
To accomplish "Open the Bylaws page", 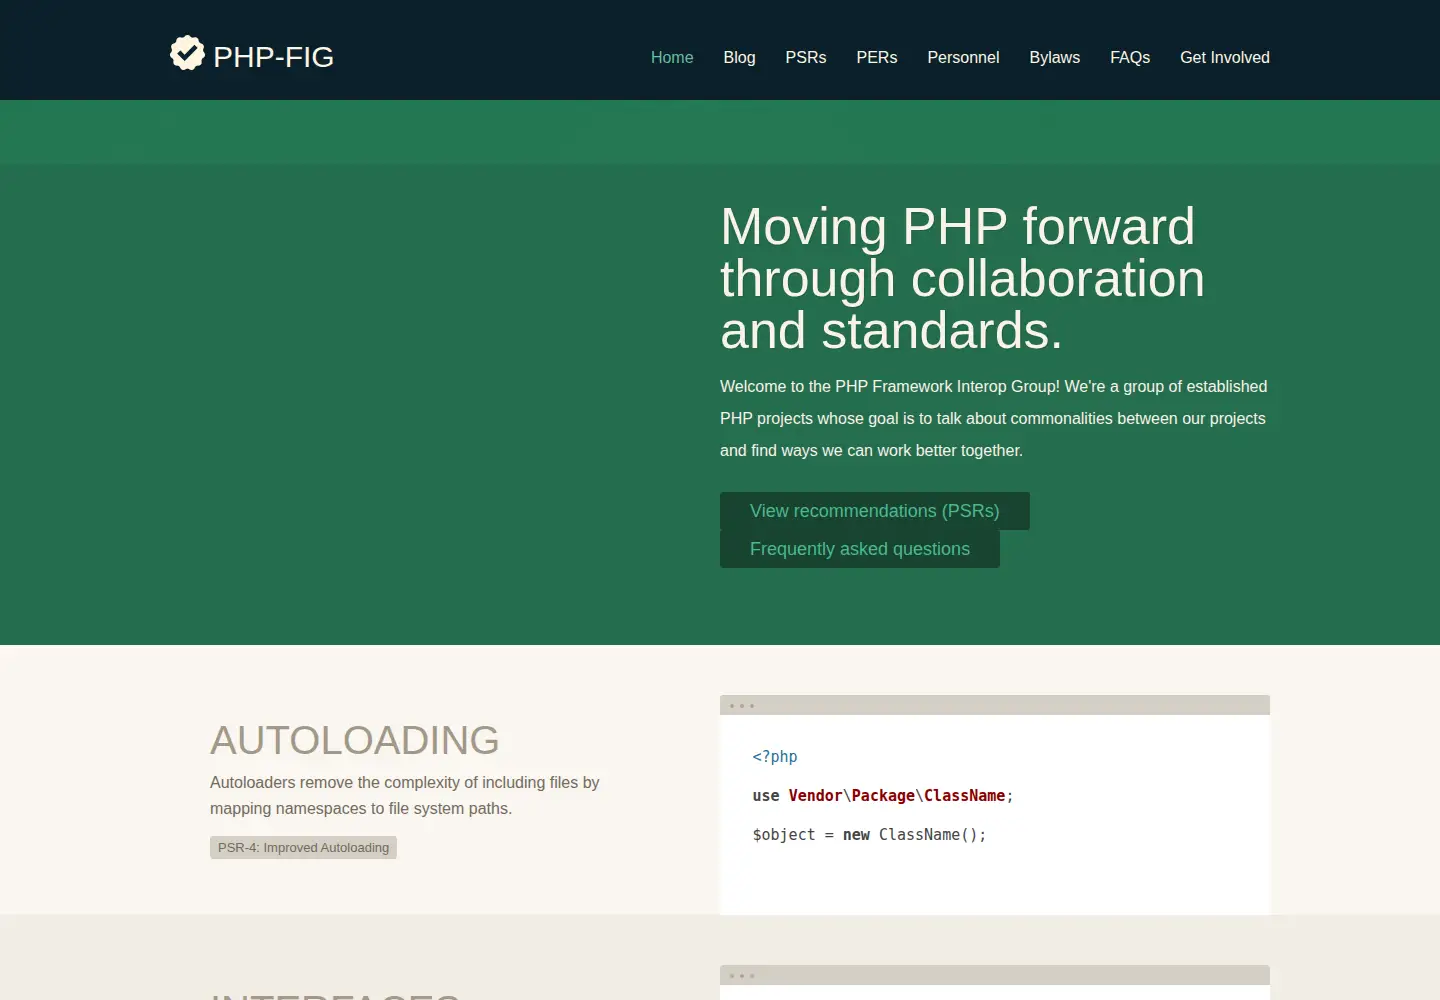I will (x=1055, y=58).
